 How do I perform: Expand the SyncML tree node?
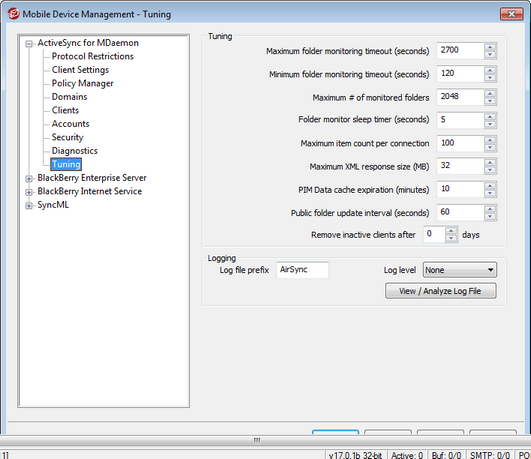29,205
